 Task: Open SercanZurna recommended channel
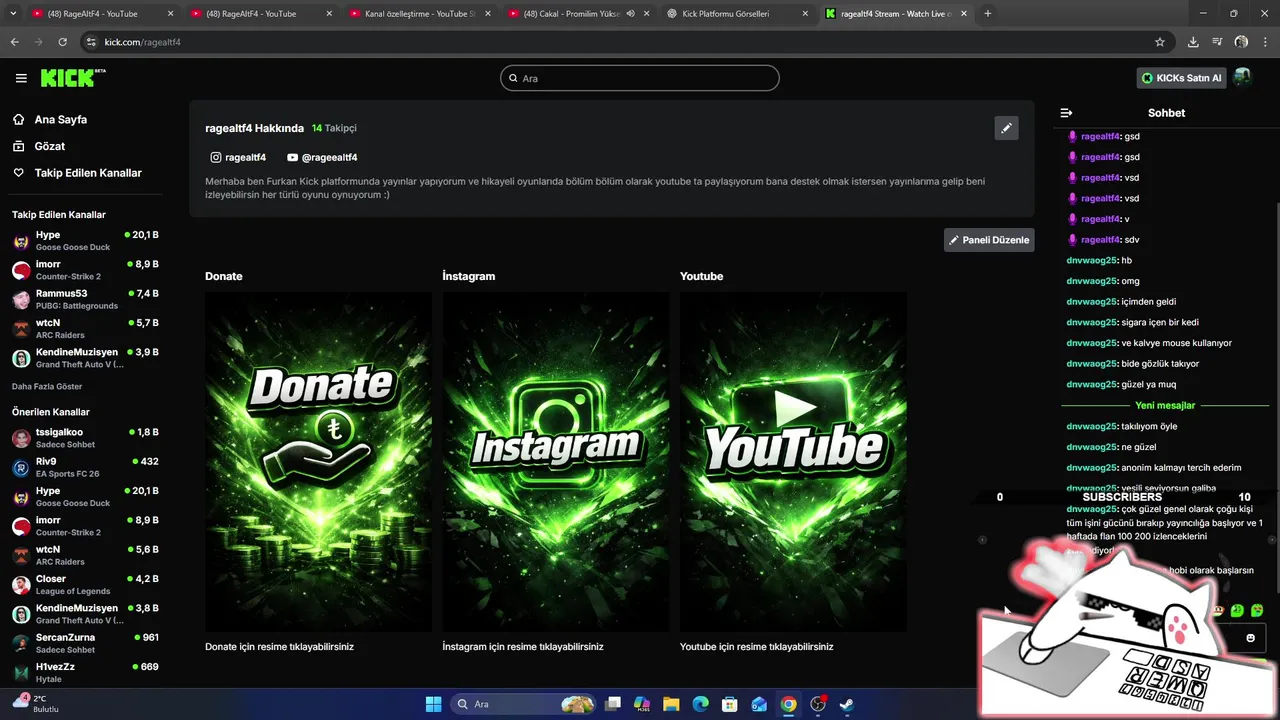(85, 643)
